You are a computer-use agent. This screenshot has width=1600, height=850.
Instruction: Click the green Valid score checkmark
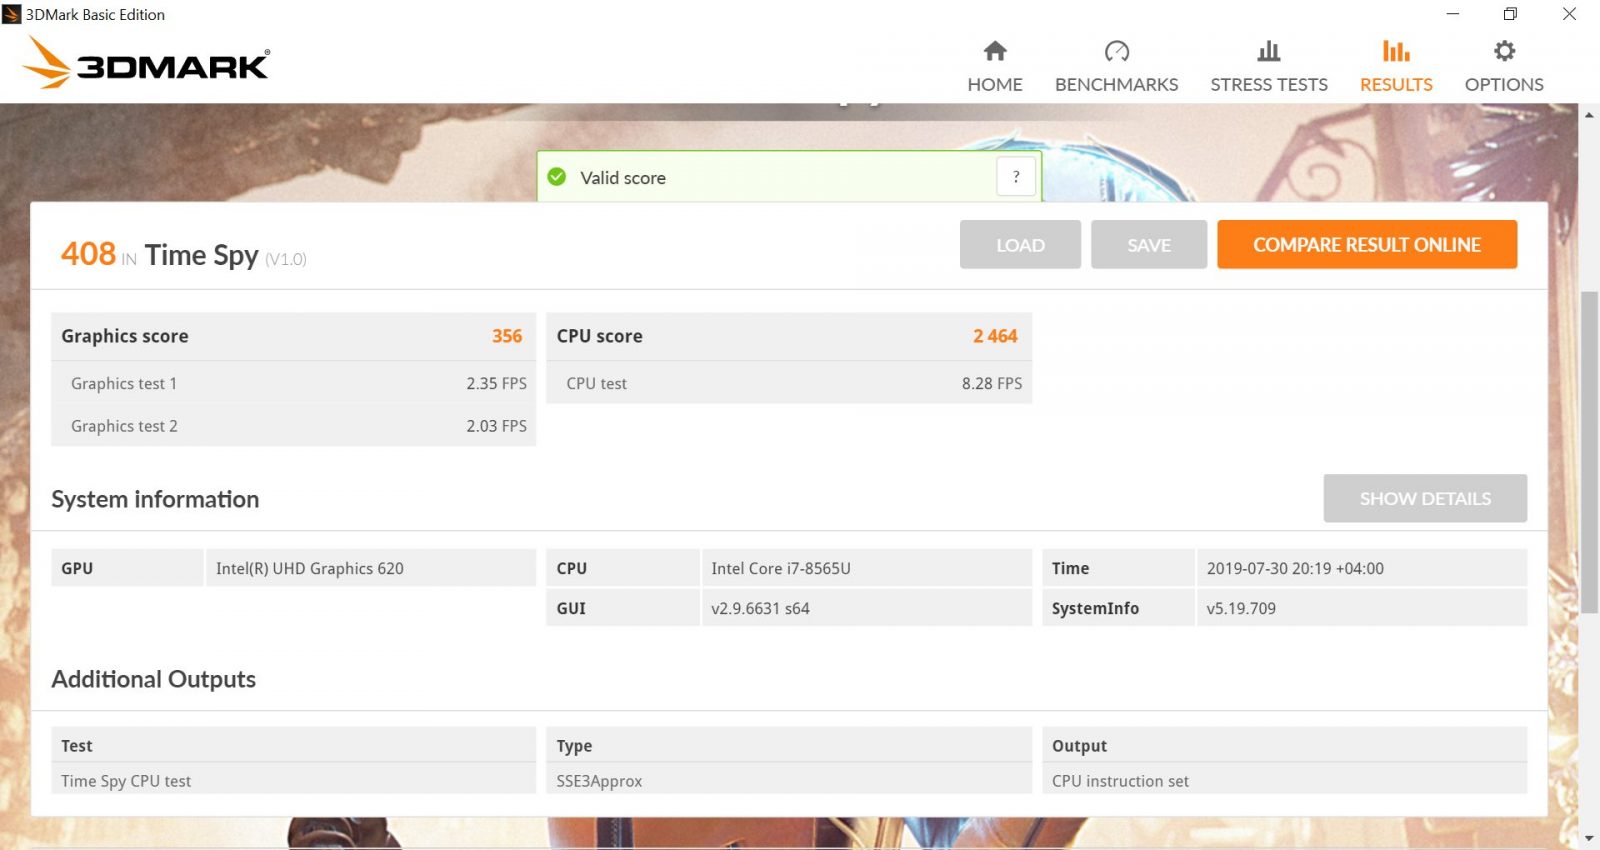tap(557, 177)
